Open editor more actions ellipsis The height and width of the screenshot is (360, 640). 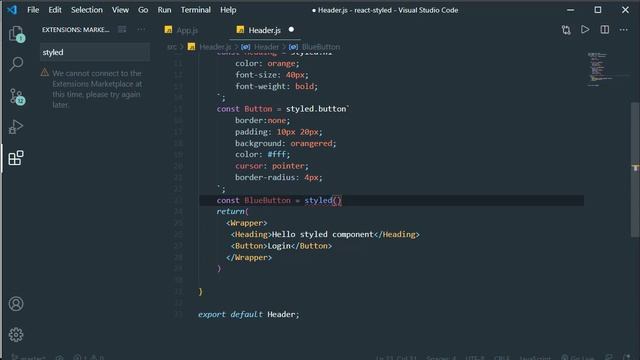pos(624,30)
